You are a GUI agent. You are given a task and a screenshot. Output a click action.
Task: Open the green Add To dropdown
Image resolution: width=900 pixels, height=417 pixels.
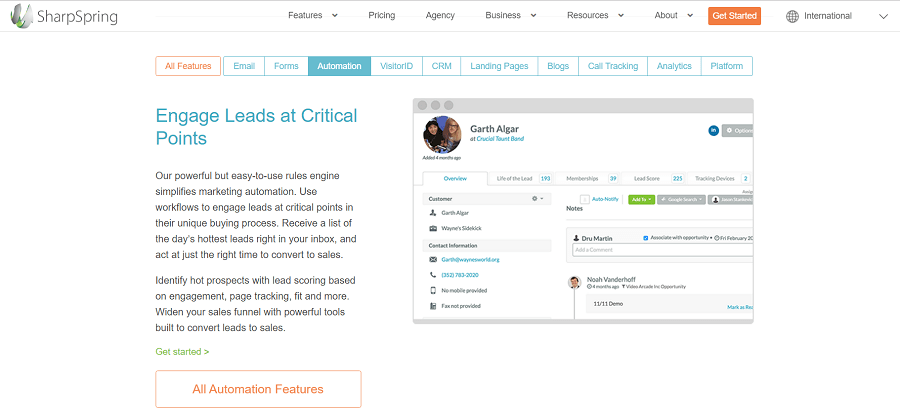[x=641, y=200]
